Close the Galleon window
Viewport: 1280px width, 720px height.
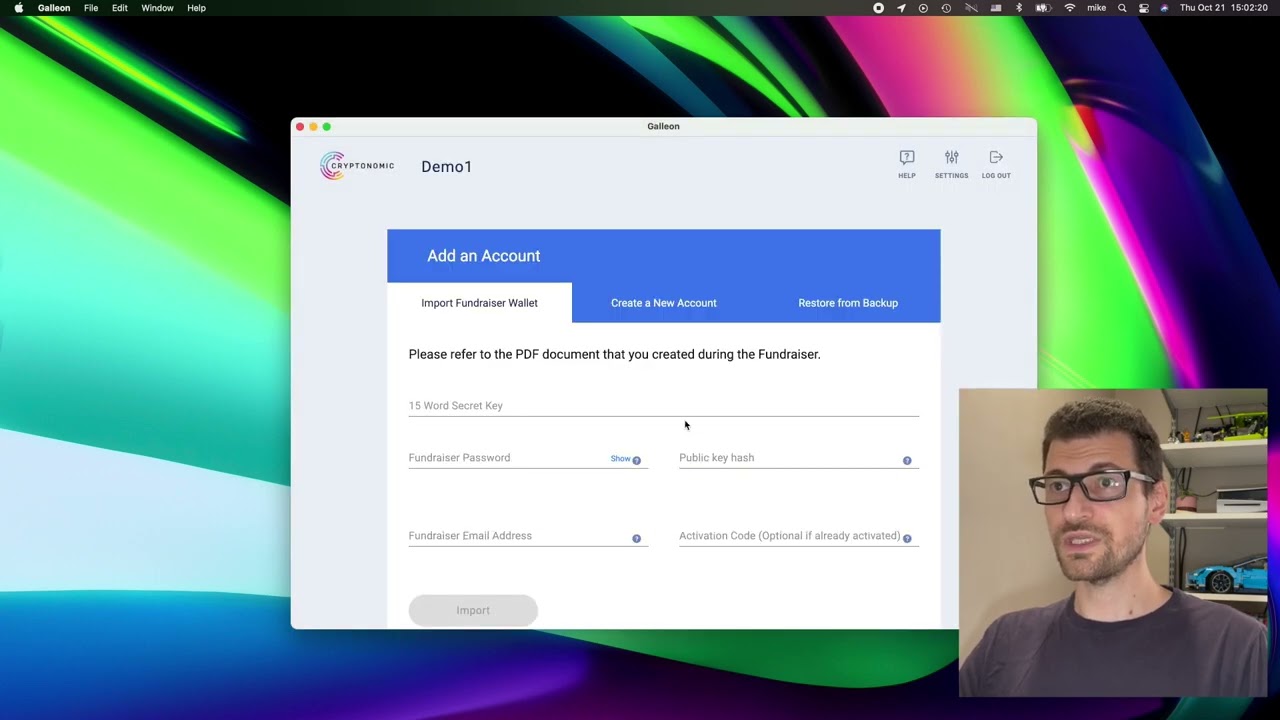tap(300, 127)
